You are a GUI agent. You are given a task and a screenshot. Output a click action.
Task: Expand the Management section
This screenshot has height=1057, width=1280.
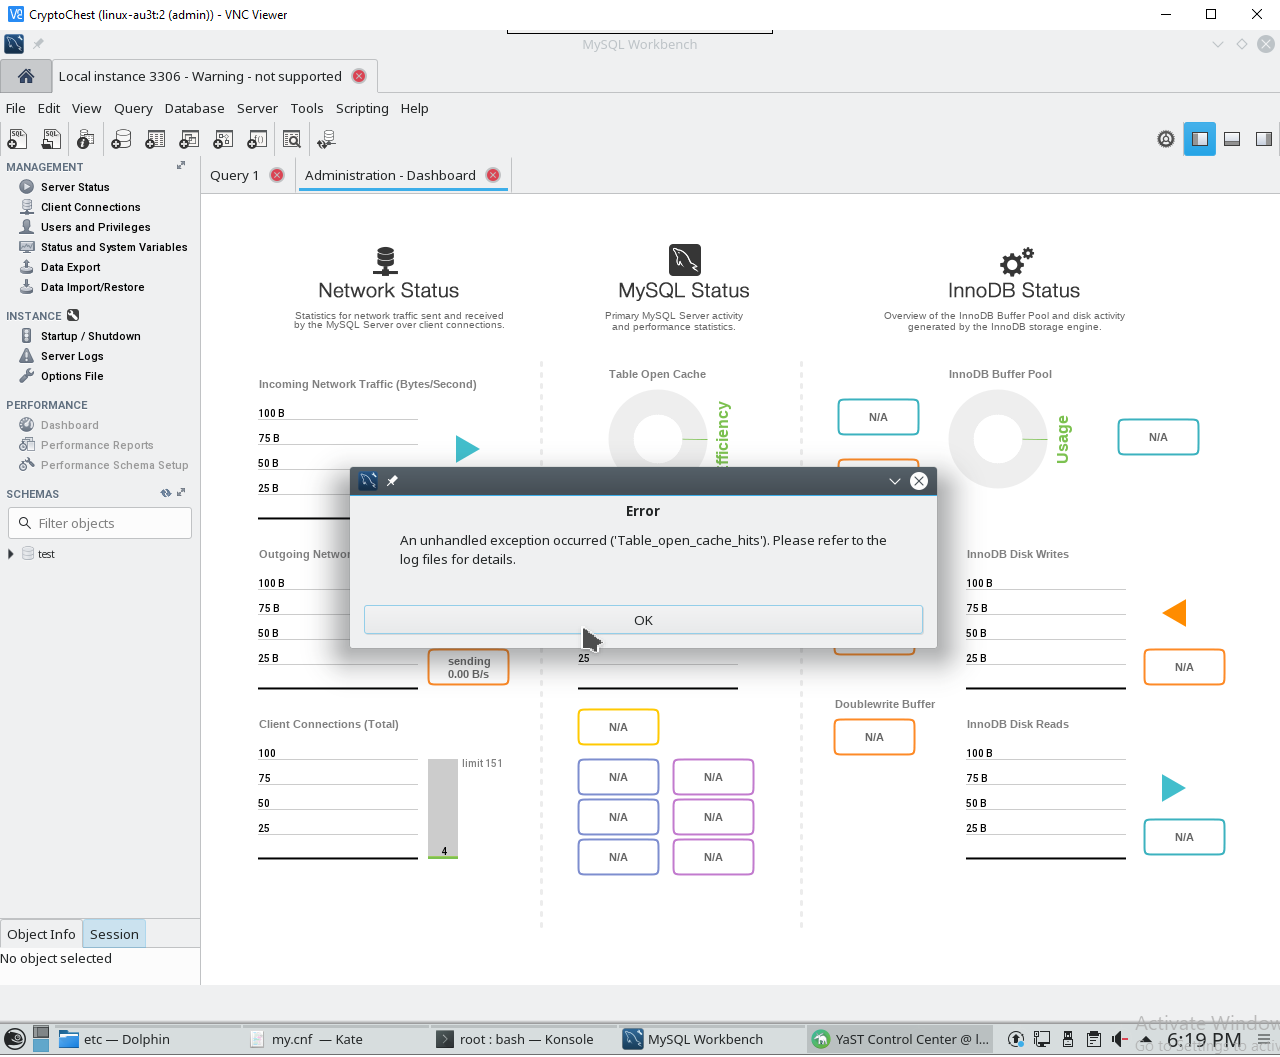(x=181, y=166)
